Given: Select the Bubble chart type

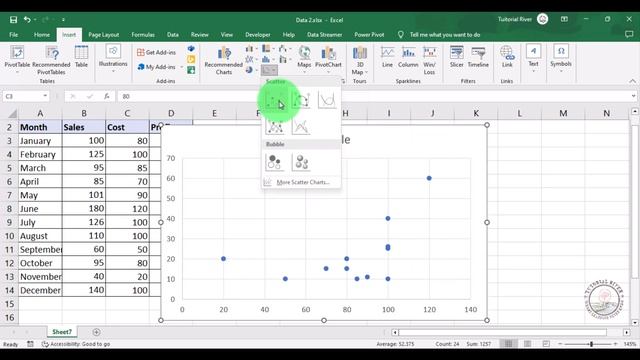Looking at the screenshot, I should tap(275, 162).
